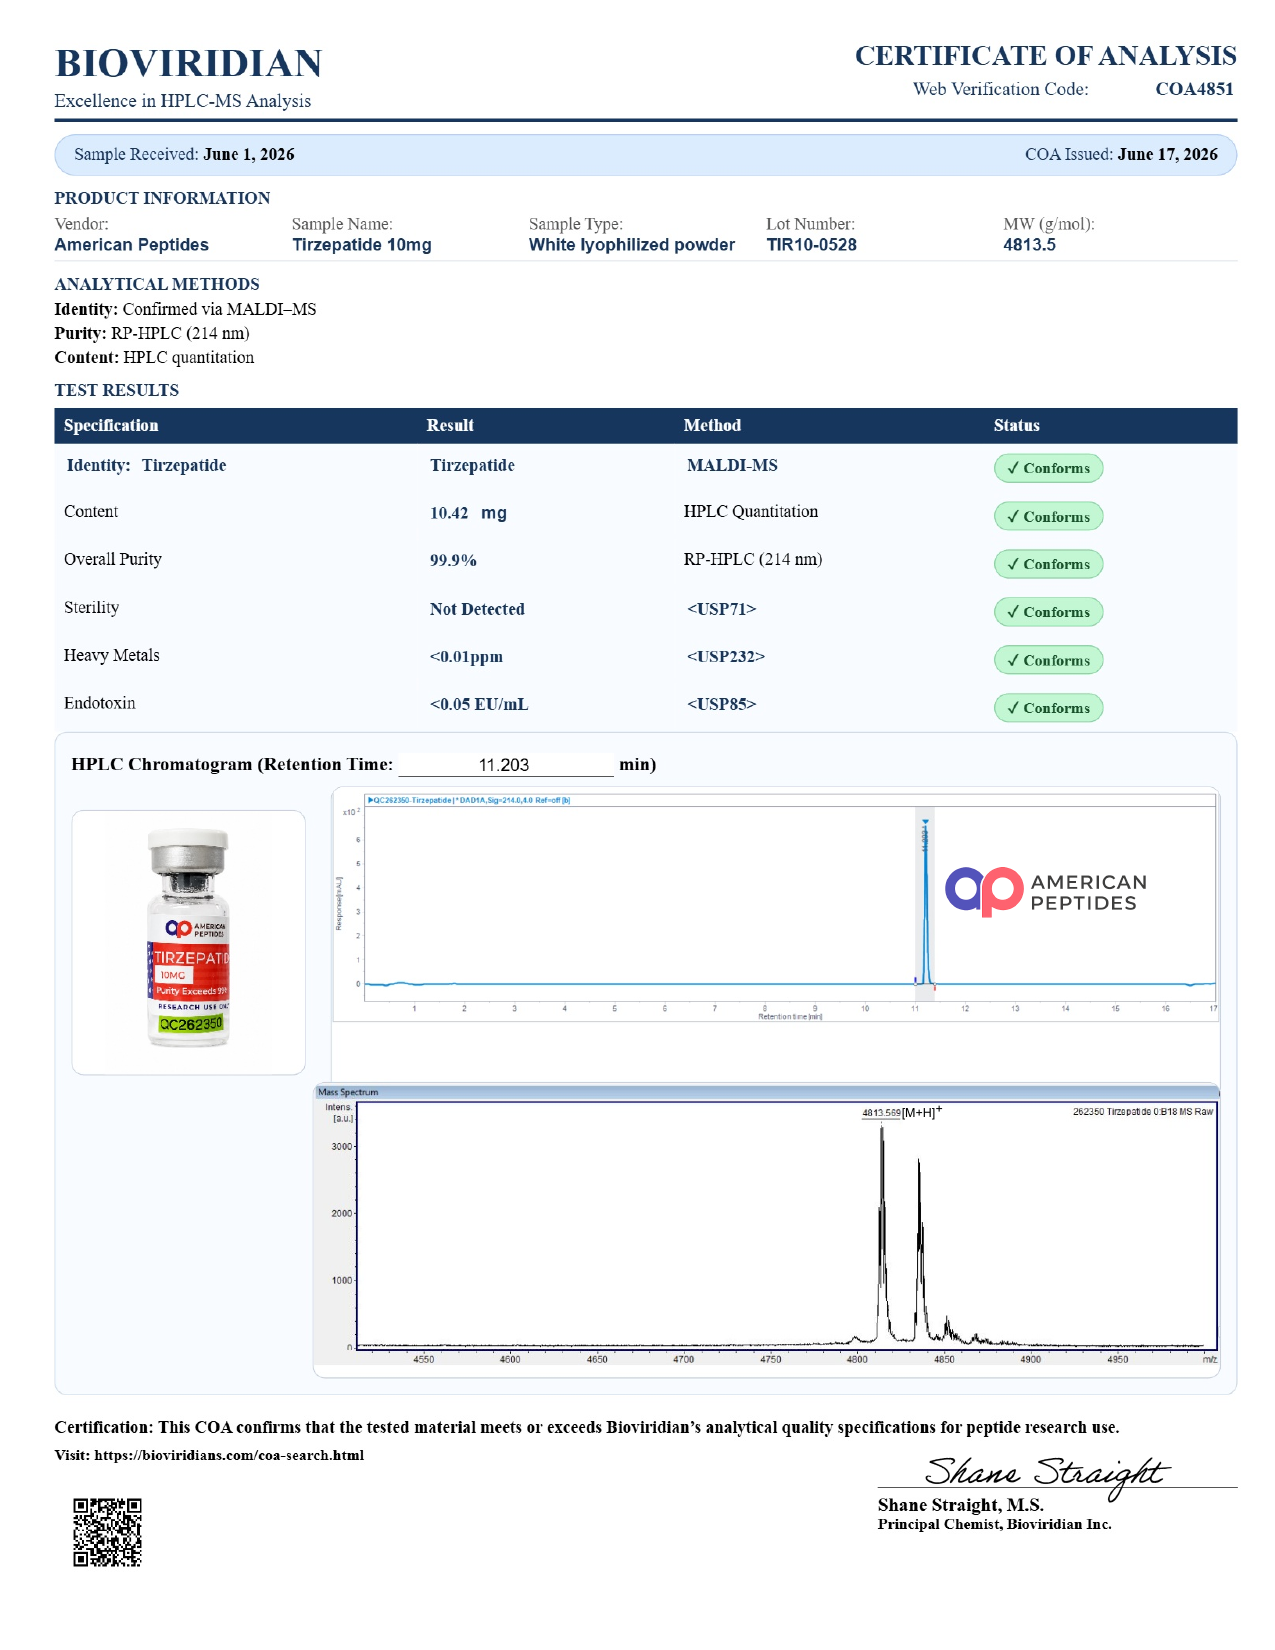1275x1650 pixels.
Task: Click the Specification column header
Action: click(x=111, y=425)
